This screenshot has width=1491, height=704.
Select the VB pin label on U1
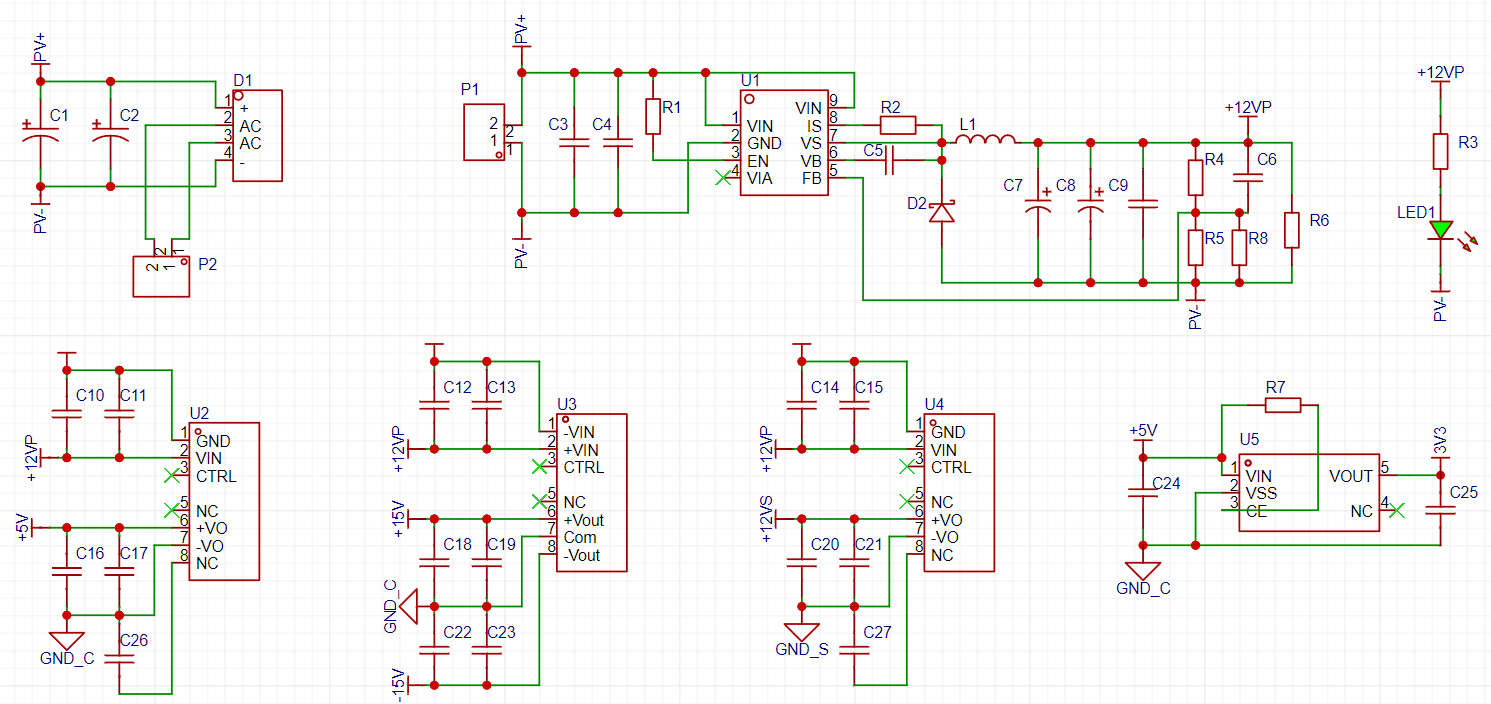pos(812,160)
